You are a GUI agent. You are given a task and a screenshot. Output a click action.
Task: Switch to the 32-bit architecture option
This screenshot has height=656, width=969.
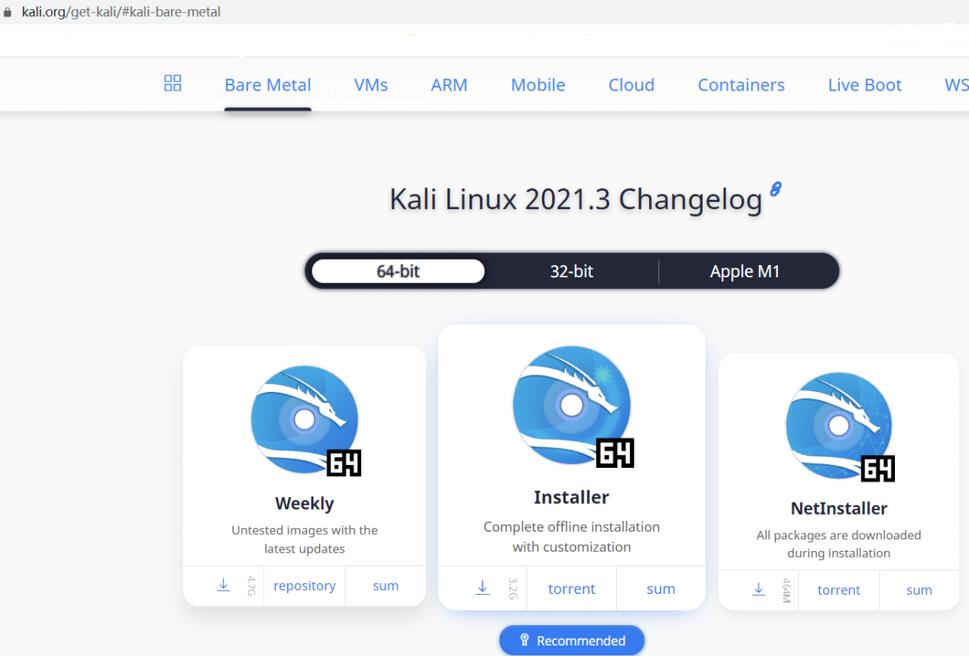coord(571,271)
